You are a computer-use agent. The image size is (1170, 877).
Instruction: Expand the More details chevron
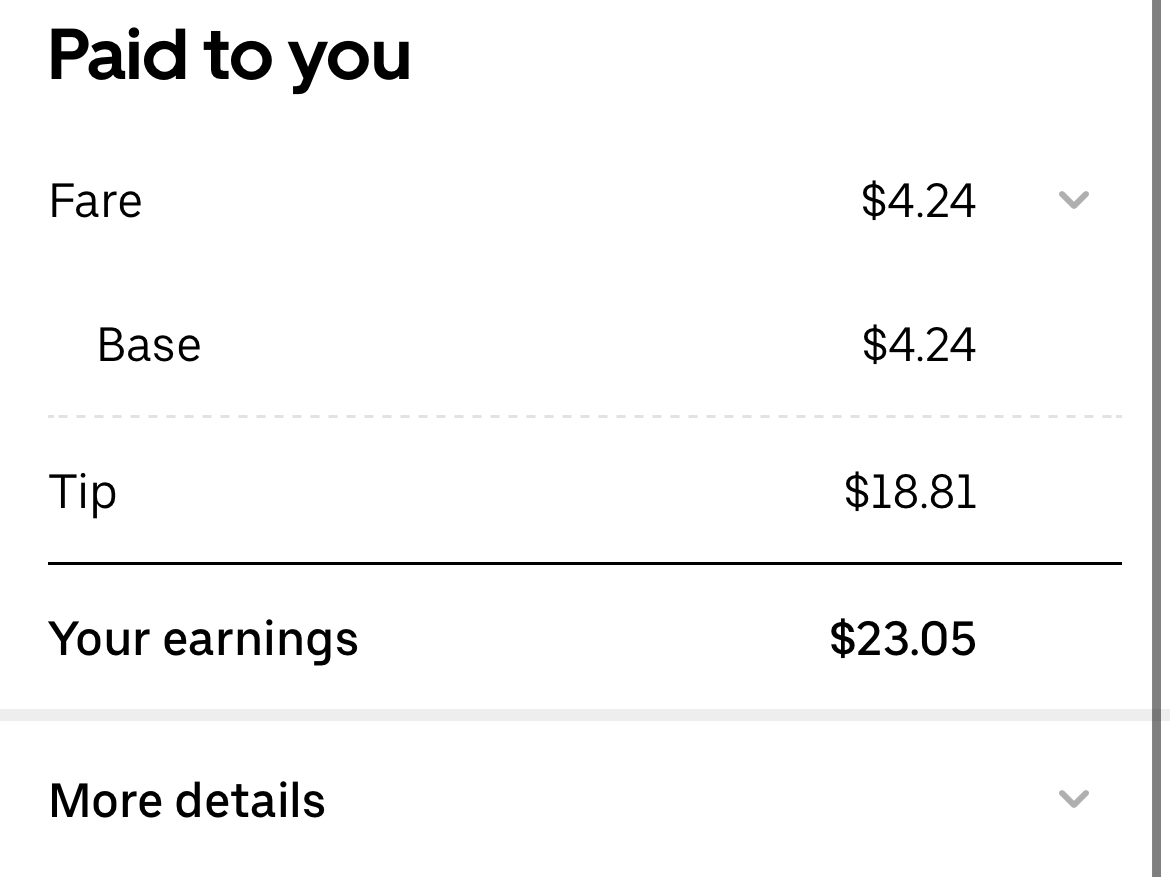point(1073,799)
